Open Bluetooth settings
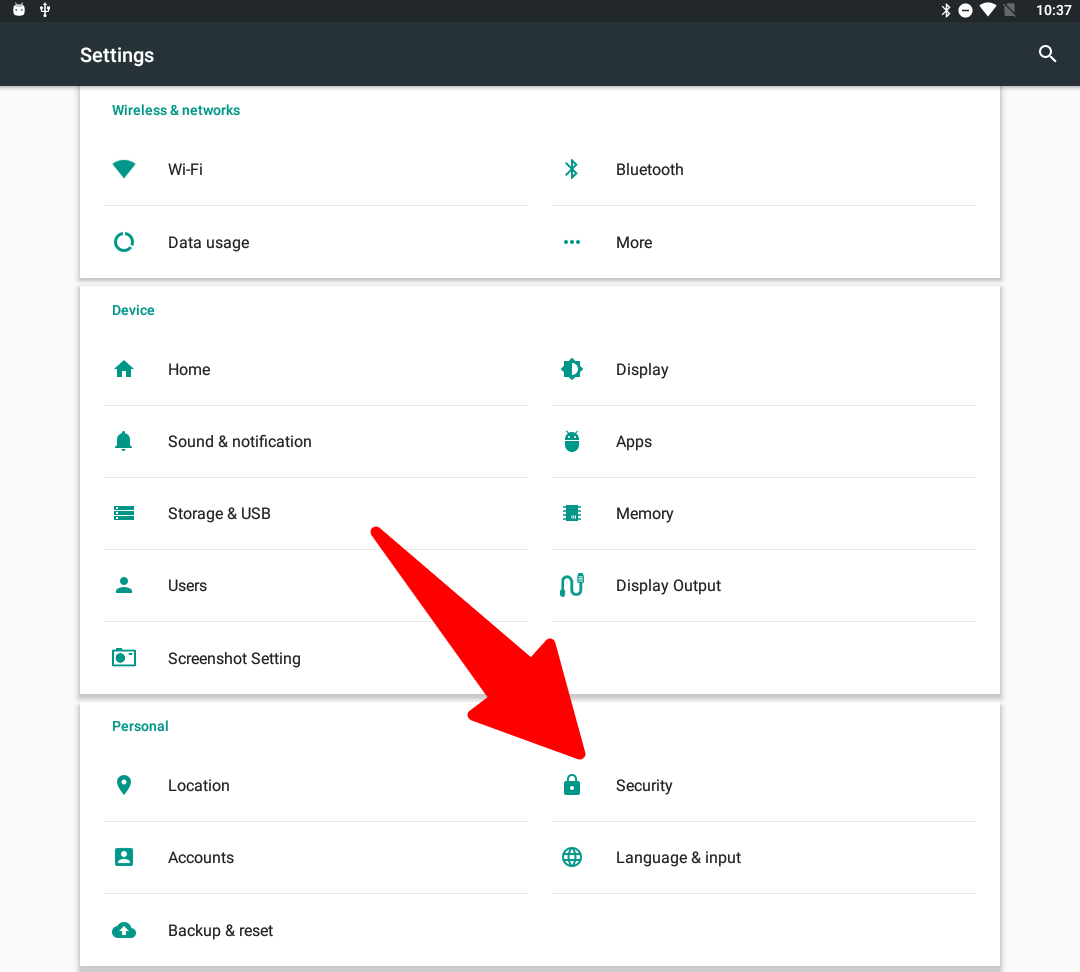The width and height of the screenshot is (1080, 972). click(x=764, y=169)
